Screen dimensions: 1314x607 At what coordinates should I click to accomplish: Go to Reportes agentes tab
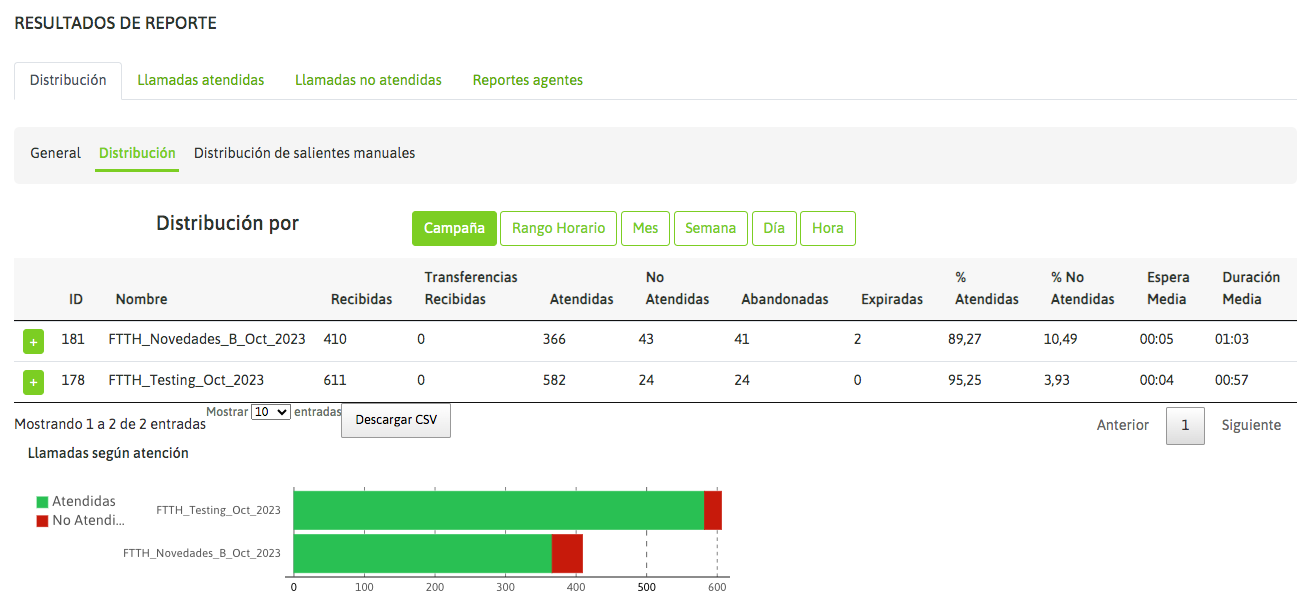click(527, 80)
